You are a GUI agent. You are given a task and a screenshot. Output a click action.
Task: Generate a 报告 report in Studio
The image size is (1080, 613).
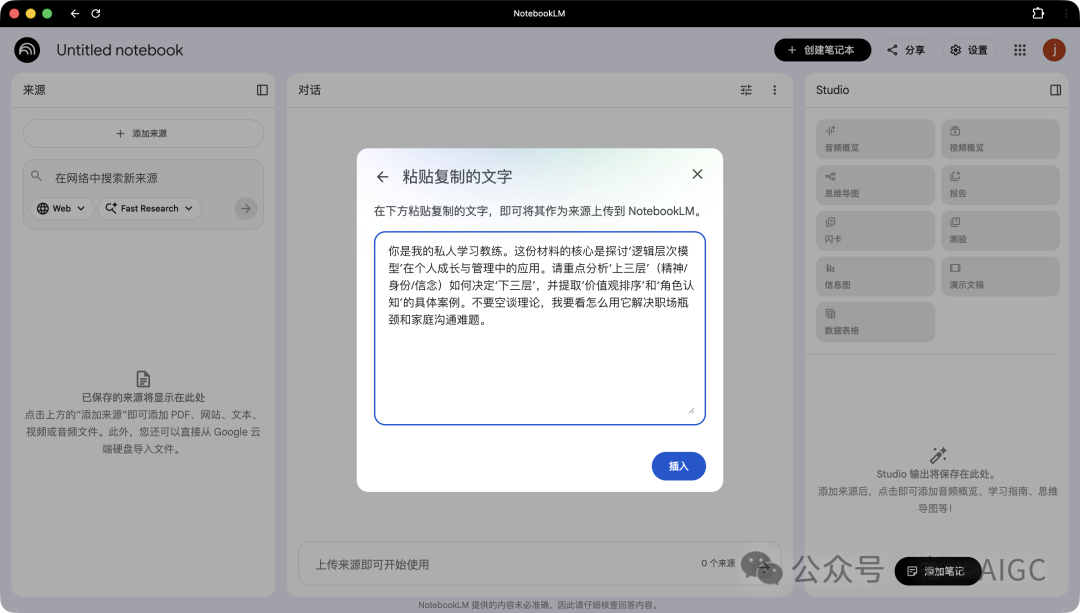tap(1000, 184)
